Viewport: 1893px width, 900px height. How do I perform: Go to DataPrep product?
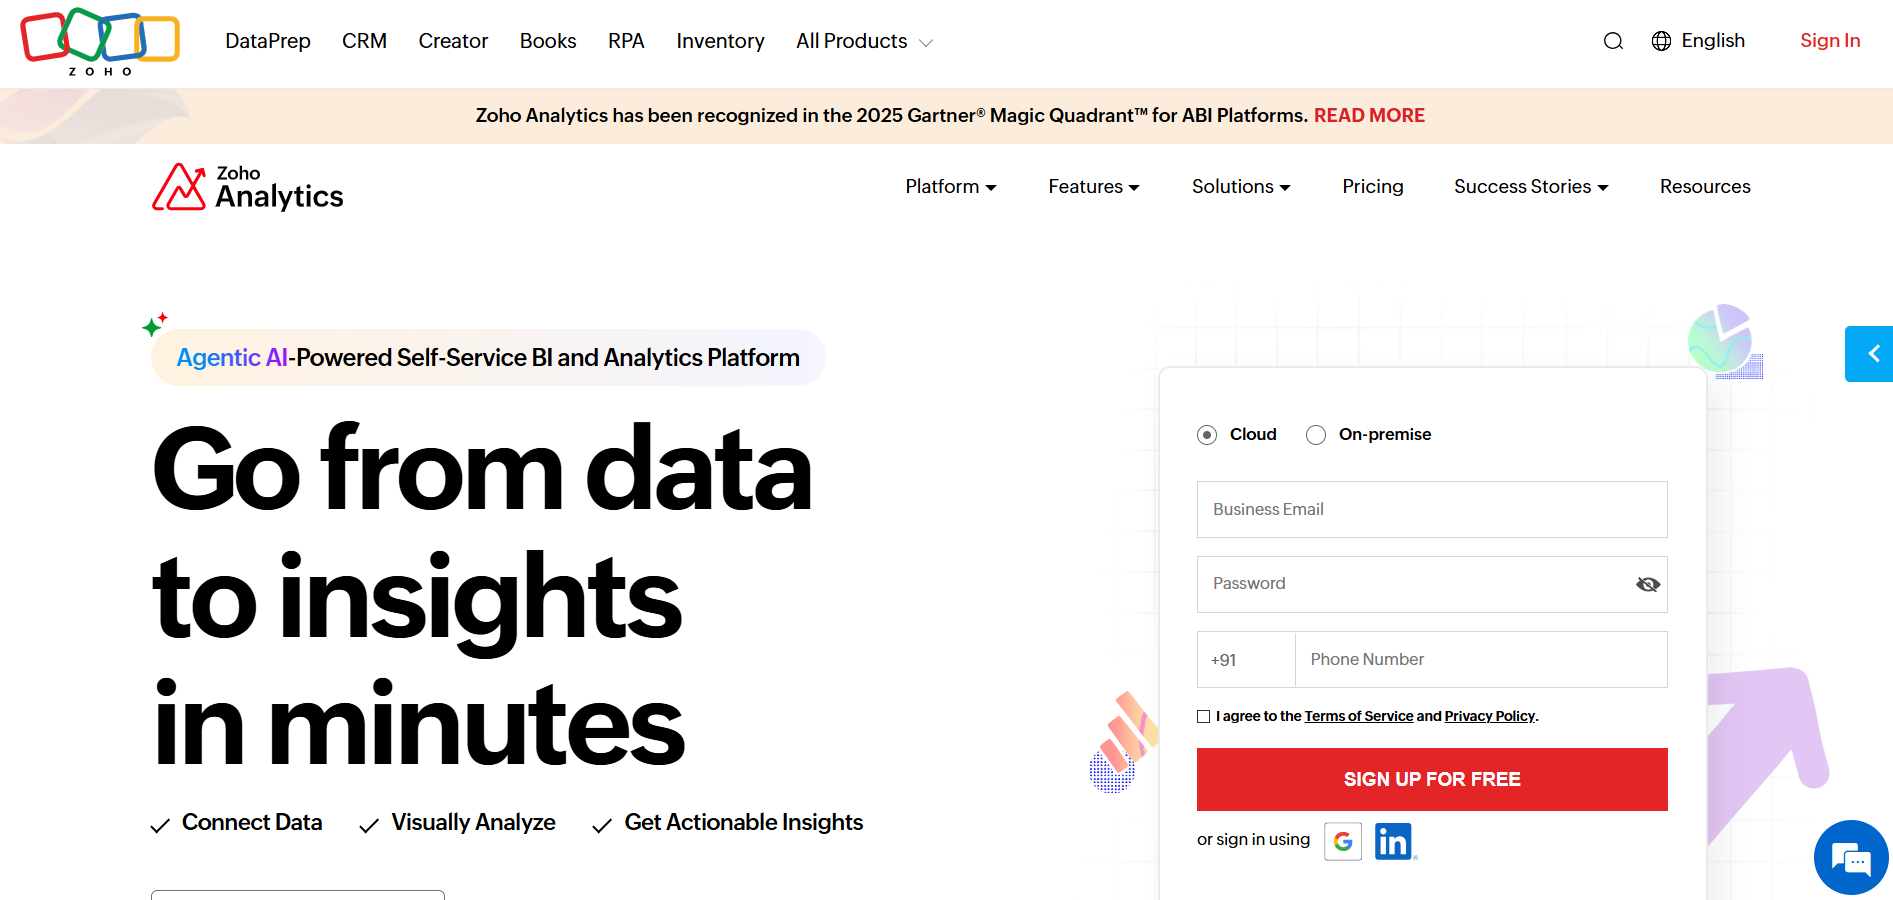coord(268,41)
